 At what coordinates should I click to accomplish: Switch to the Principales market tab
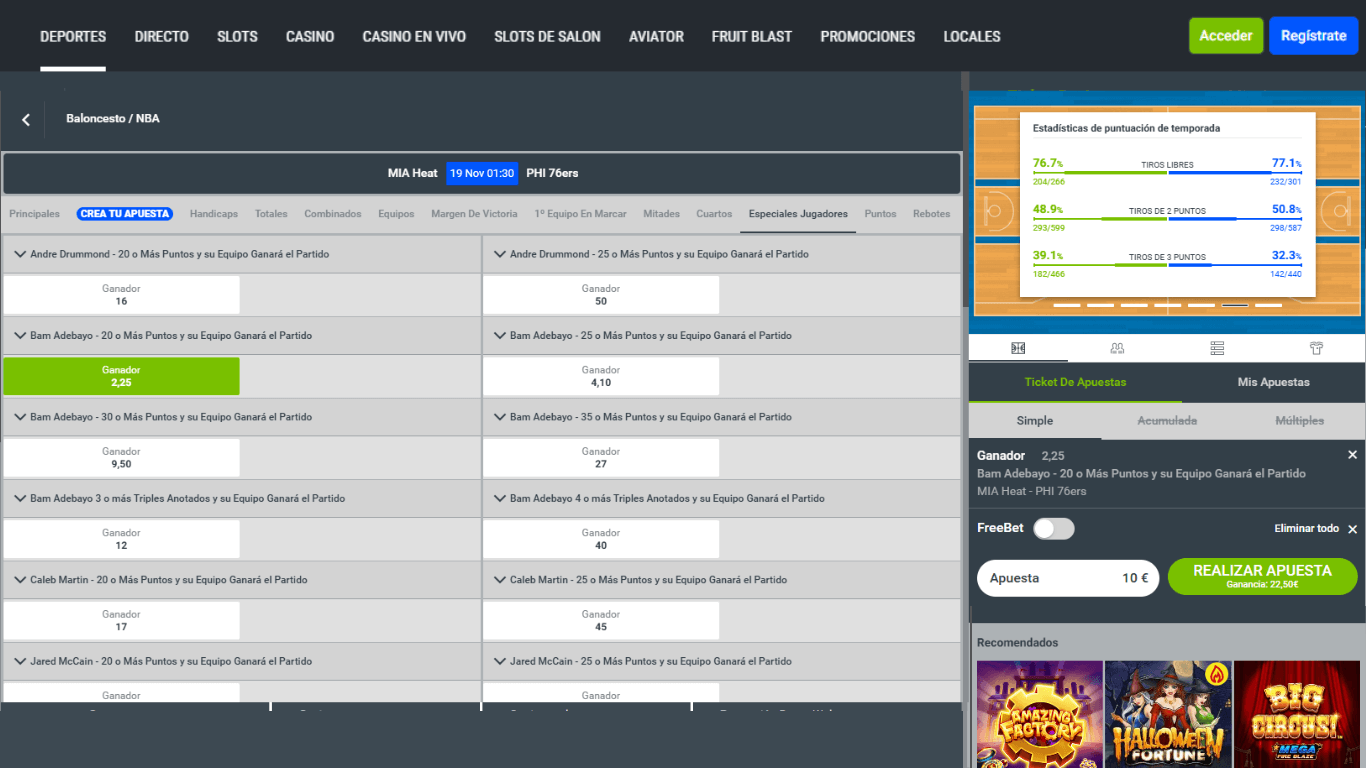[x=34, y=214]
